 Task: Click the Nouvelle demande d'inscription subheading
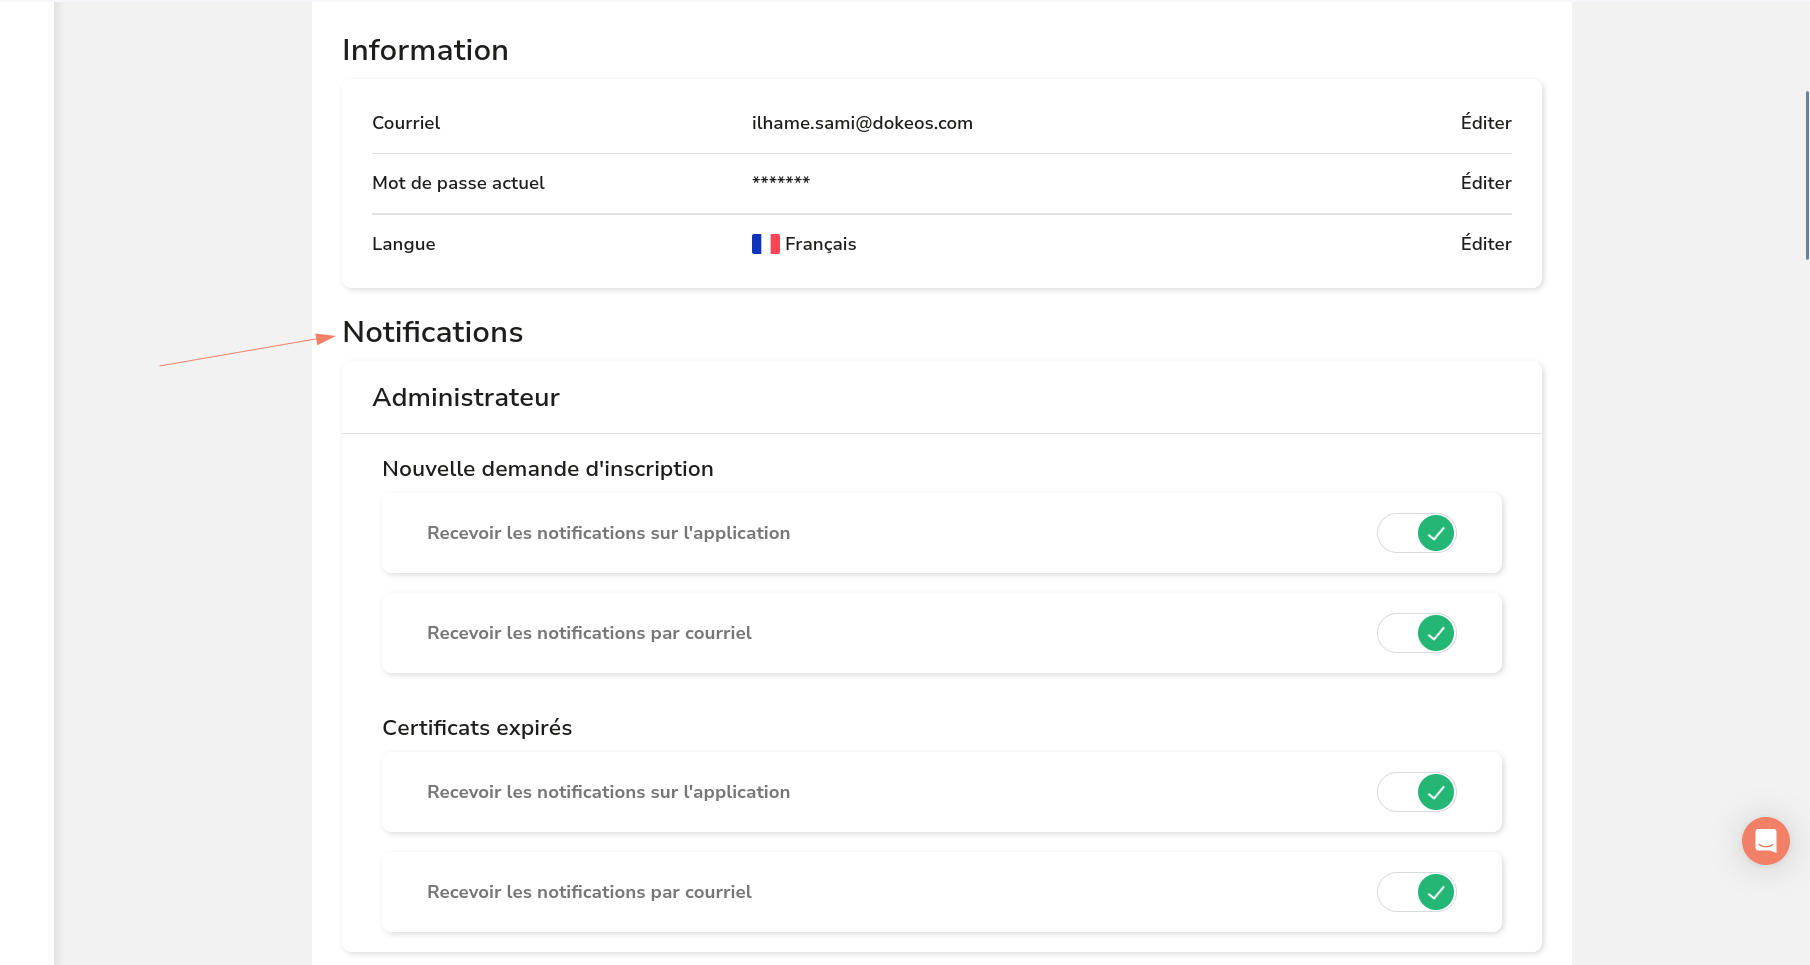coord(547,469)
